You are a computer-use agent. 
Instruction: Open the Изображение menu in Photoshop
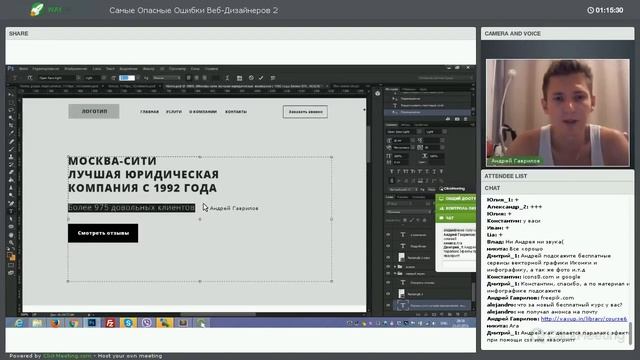(x=76, y=69)
